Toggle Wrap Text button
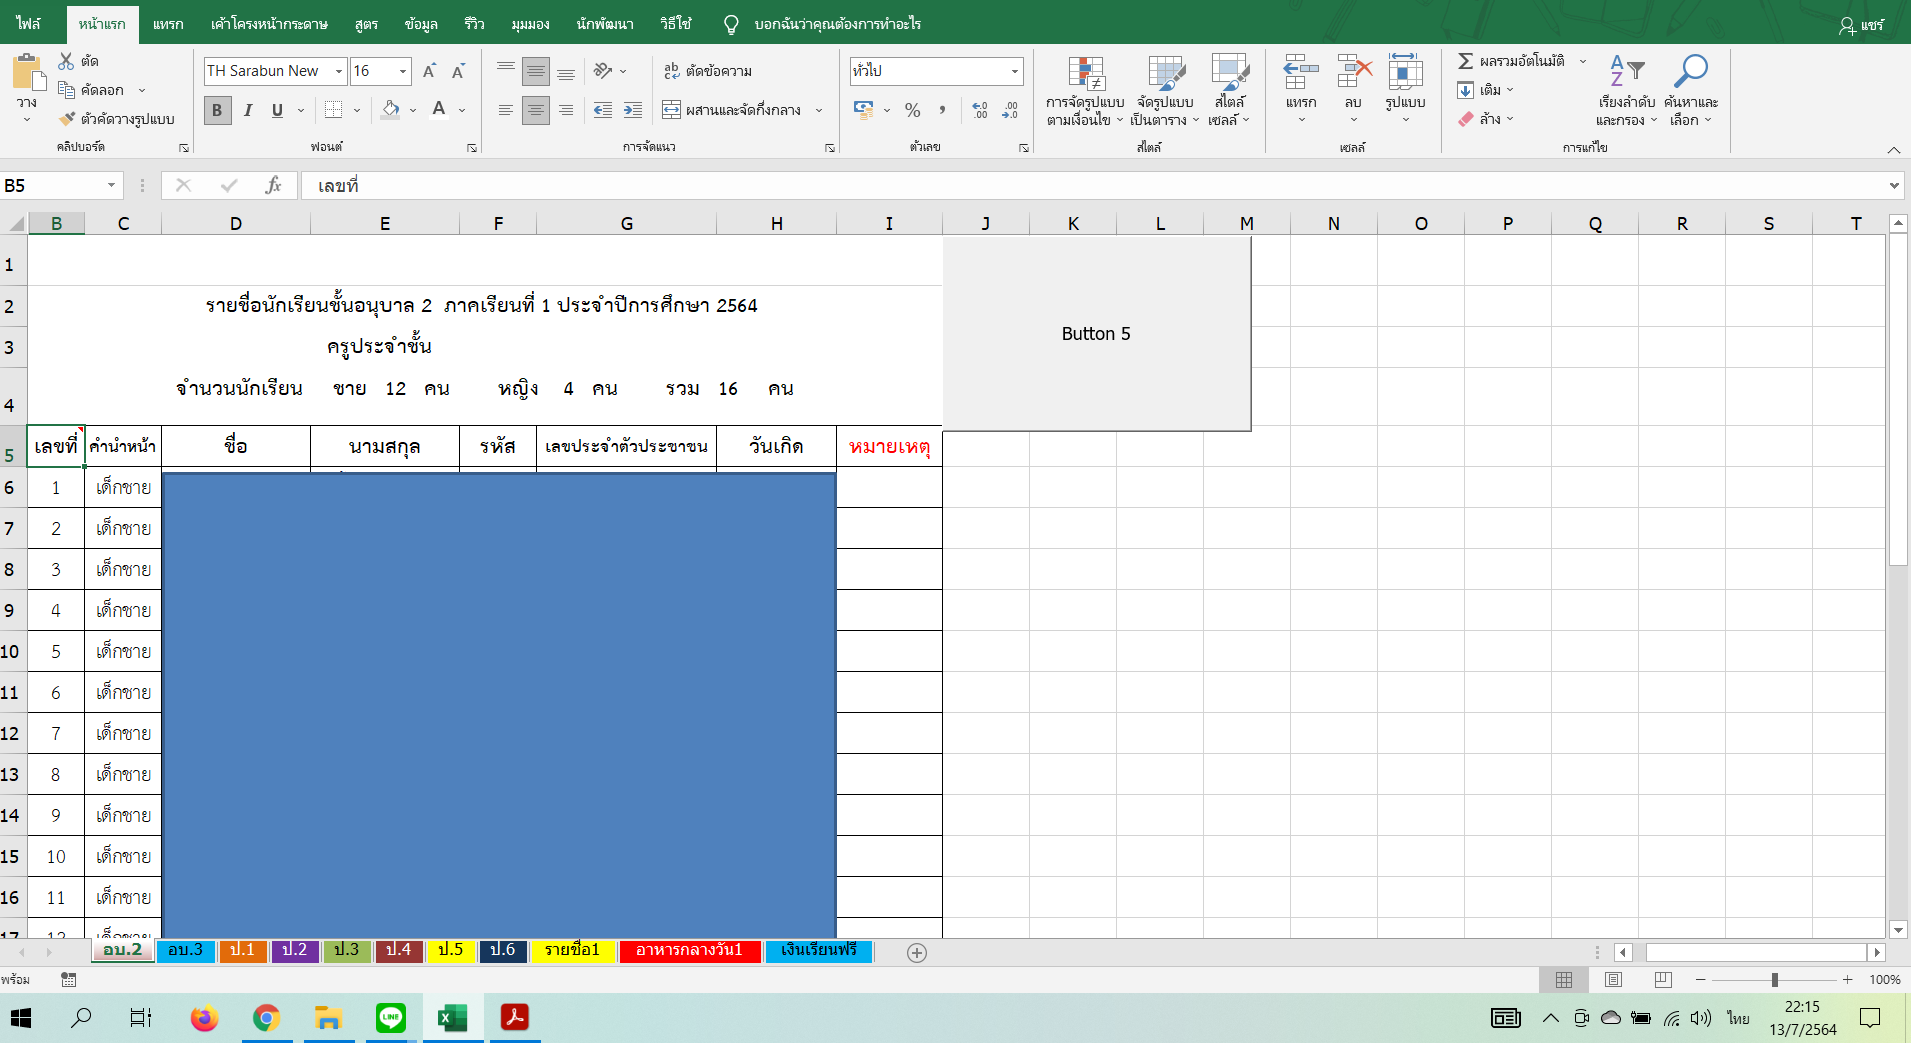This screenshot has height=1043, width=1911. 708,71
